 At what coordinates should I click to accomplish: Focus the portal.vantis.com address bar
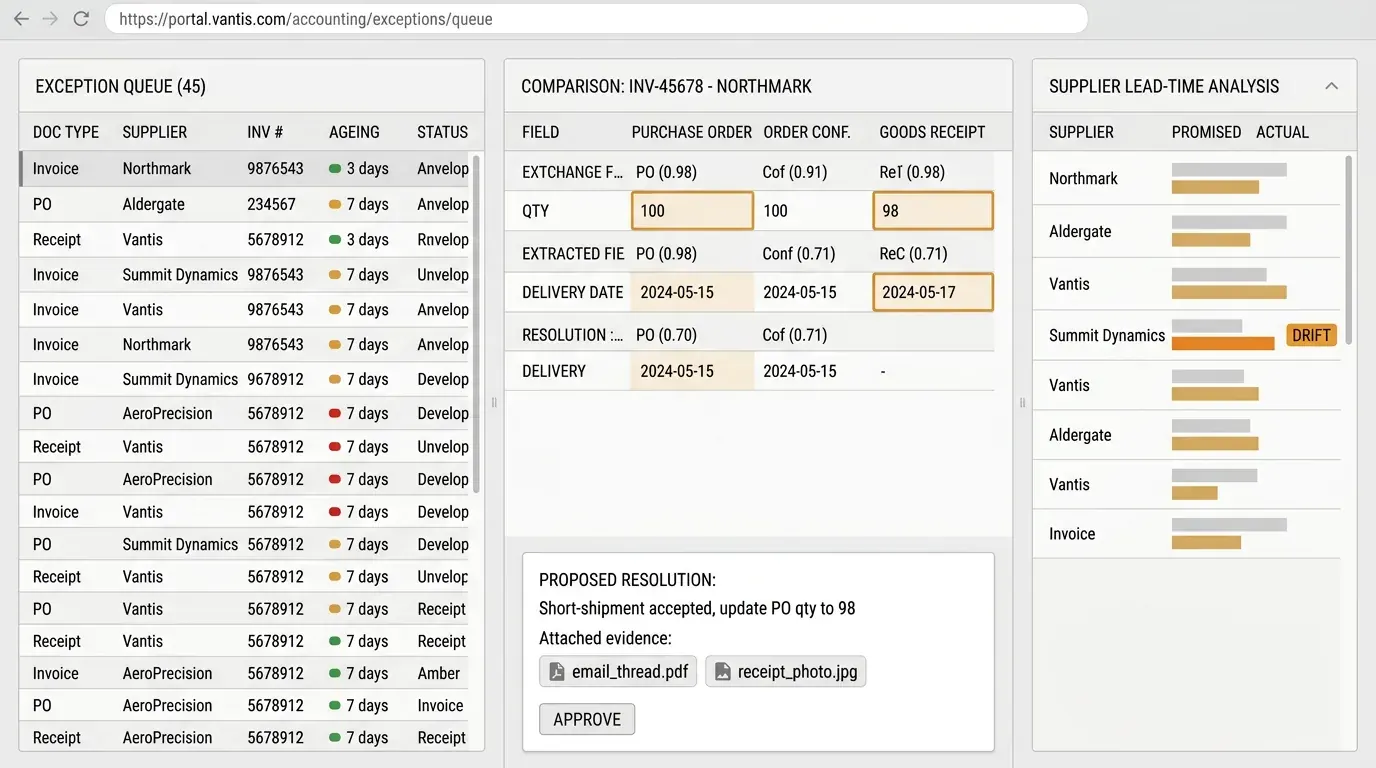(x=596, y=19)
